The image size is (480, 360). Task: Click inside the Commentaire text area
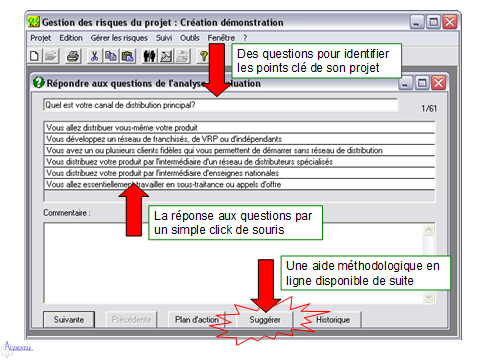pos(233,263)
